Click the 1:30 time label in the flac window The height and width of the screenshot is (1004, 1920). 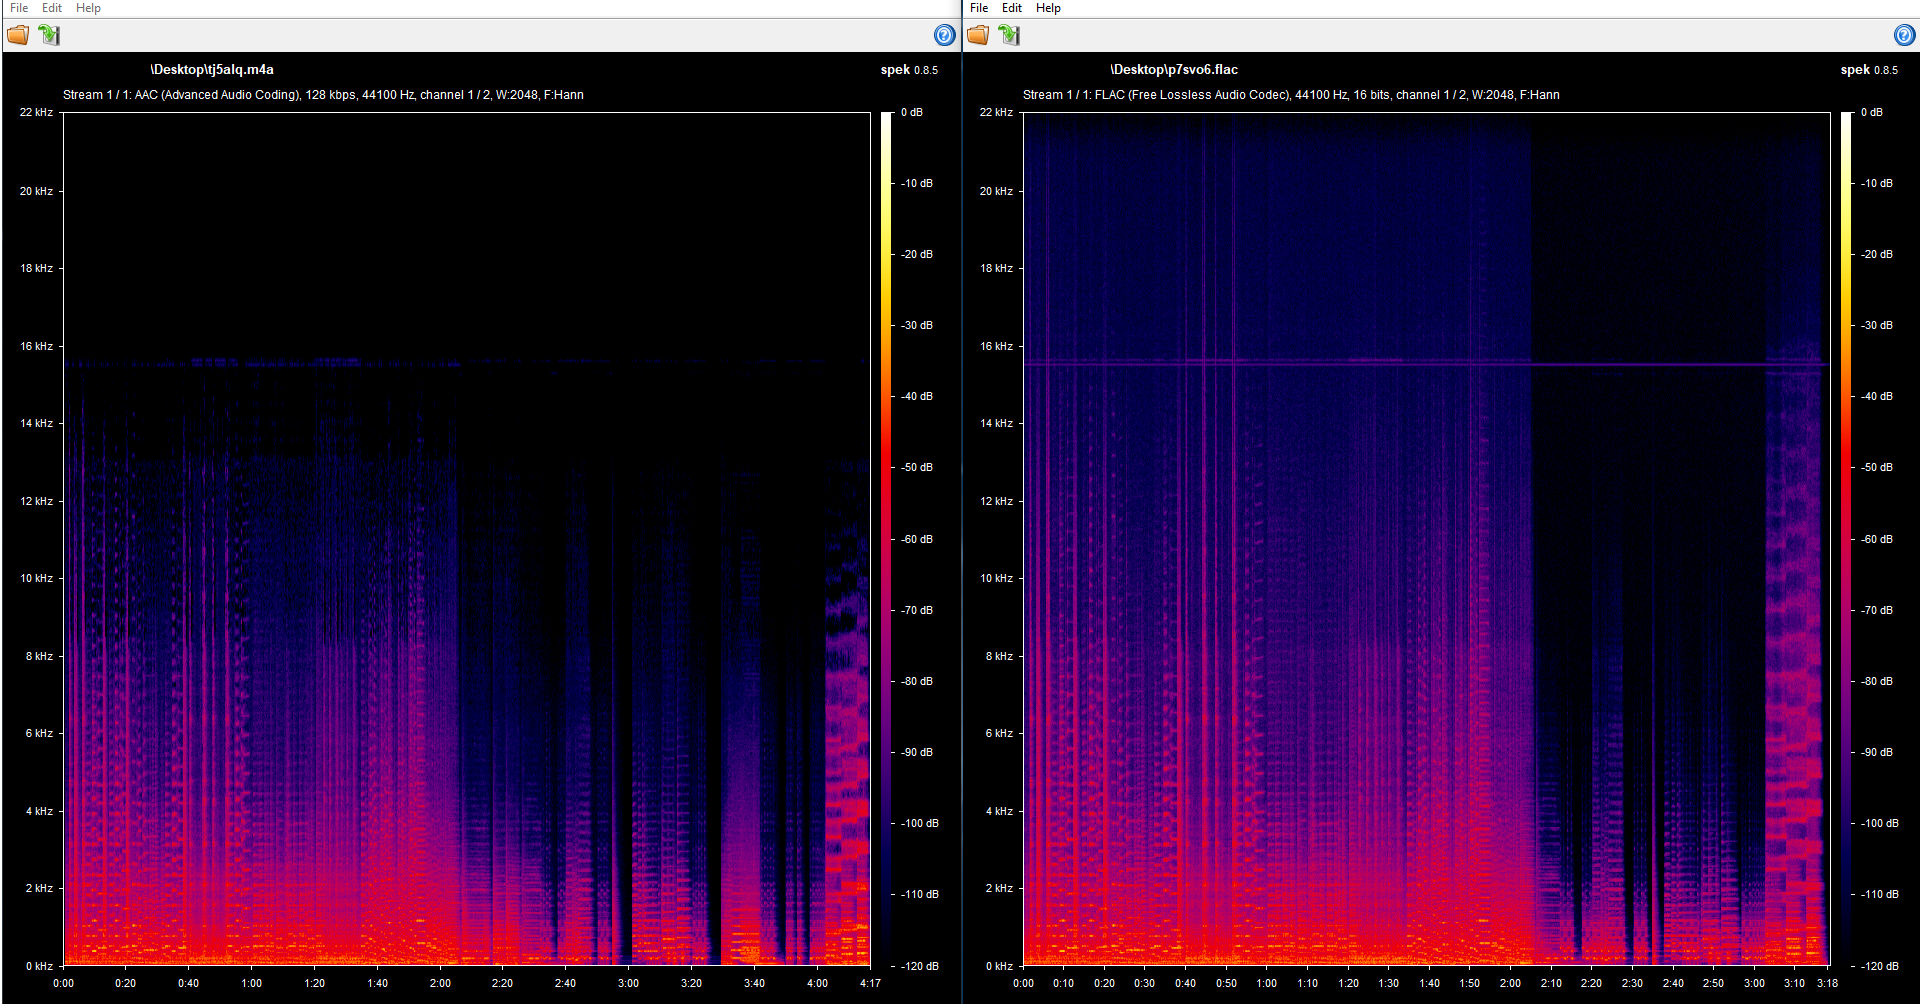click(1389, 983)
